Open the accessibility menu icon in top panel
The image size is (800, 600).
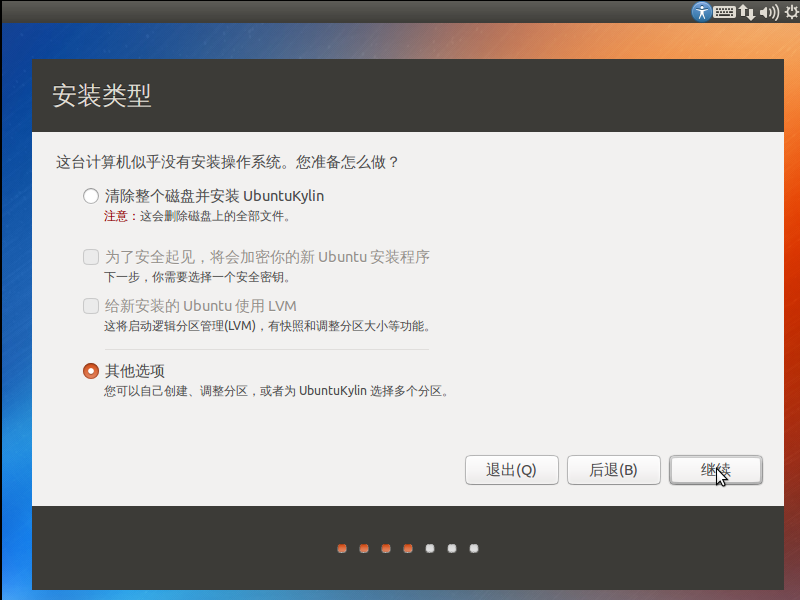click(702, 11)
